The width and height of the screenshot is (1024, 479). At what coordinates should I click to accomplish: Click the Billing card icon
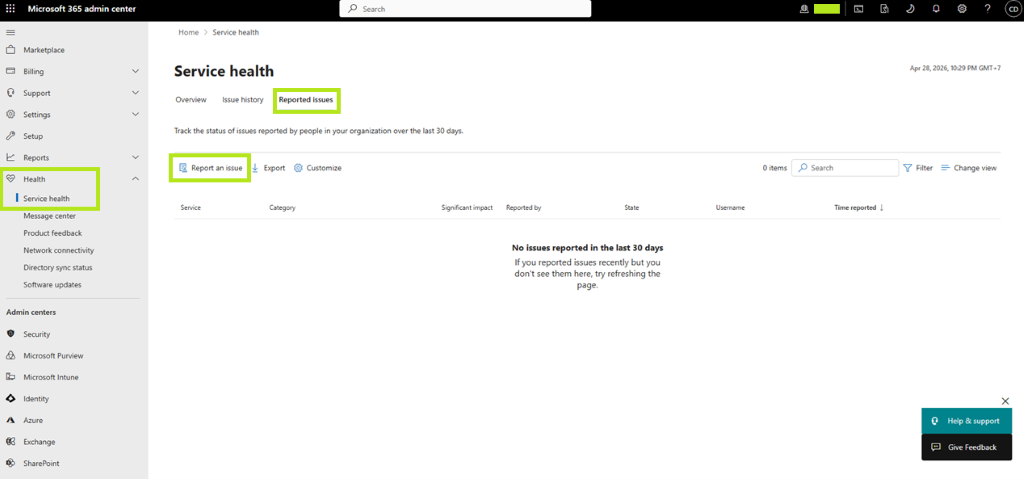click(10, 71)
